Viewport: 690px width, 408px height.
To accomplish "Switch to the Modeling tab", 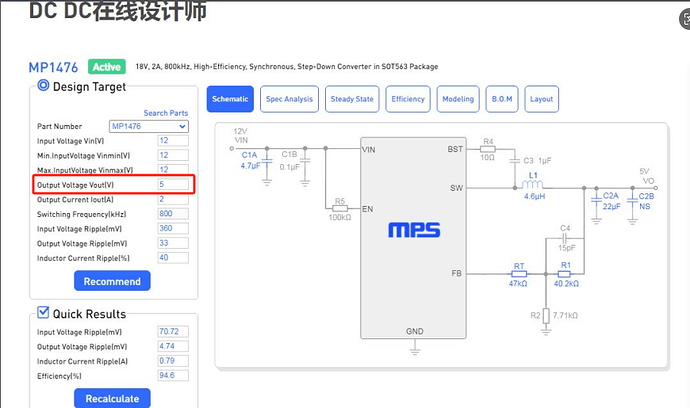I will pyautogui.click(x=458, y=99).
